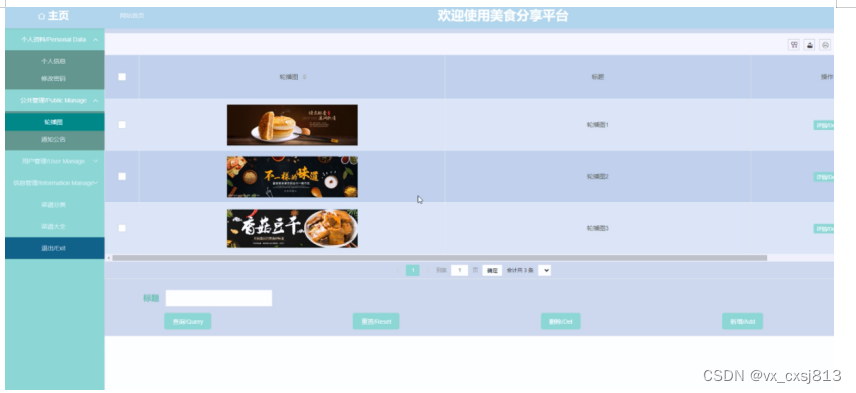
Task: Go to previous page arrow in pagination
Action: (x=397, y=270)
